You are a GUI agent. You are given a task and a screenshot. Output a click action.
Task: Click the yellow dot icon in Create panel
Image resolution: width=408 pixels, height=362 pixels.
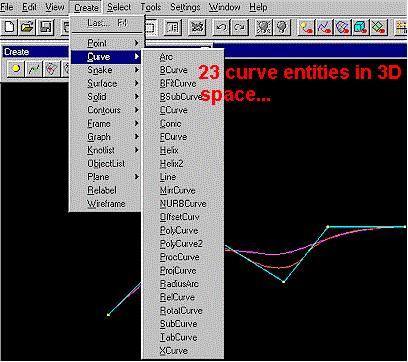point(15,69)
